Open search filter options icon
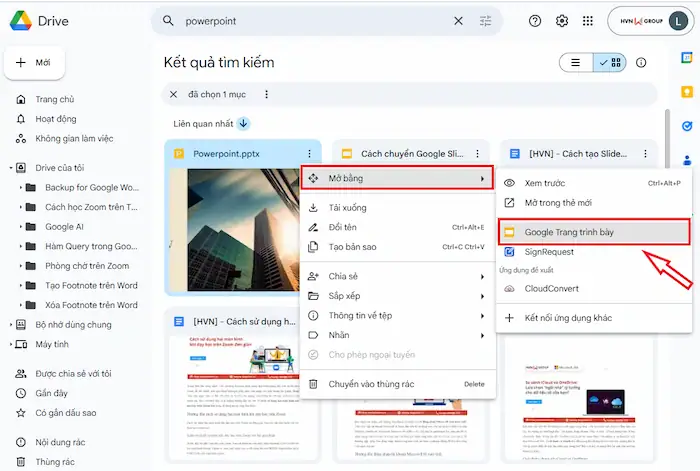Viewport: 700px width, 471px height. tap(486, 21)
